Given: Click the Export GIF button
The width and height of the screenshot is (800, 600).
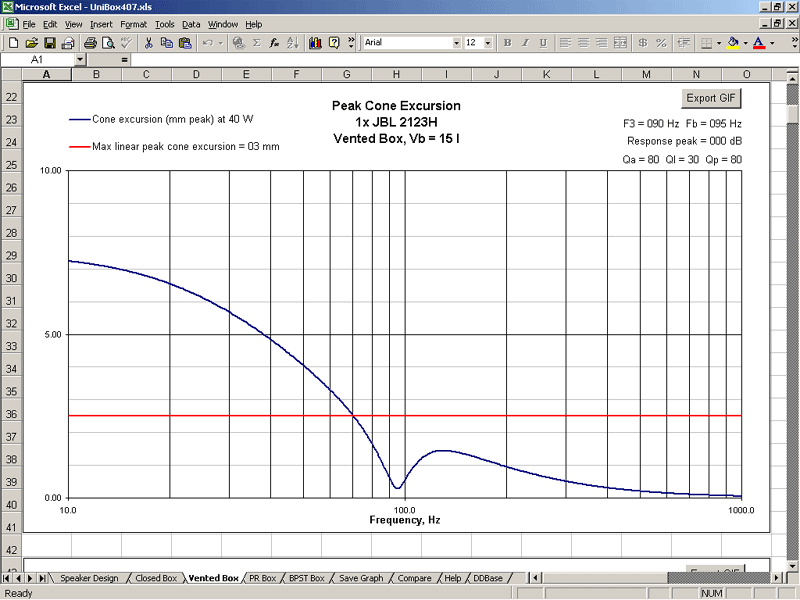Looking at the screenshot, I should (711, 98).
